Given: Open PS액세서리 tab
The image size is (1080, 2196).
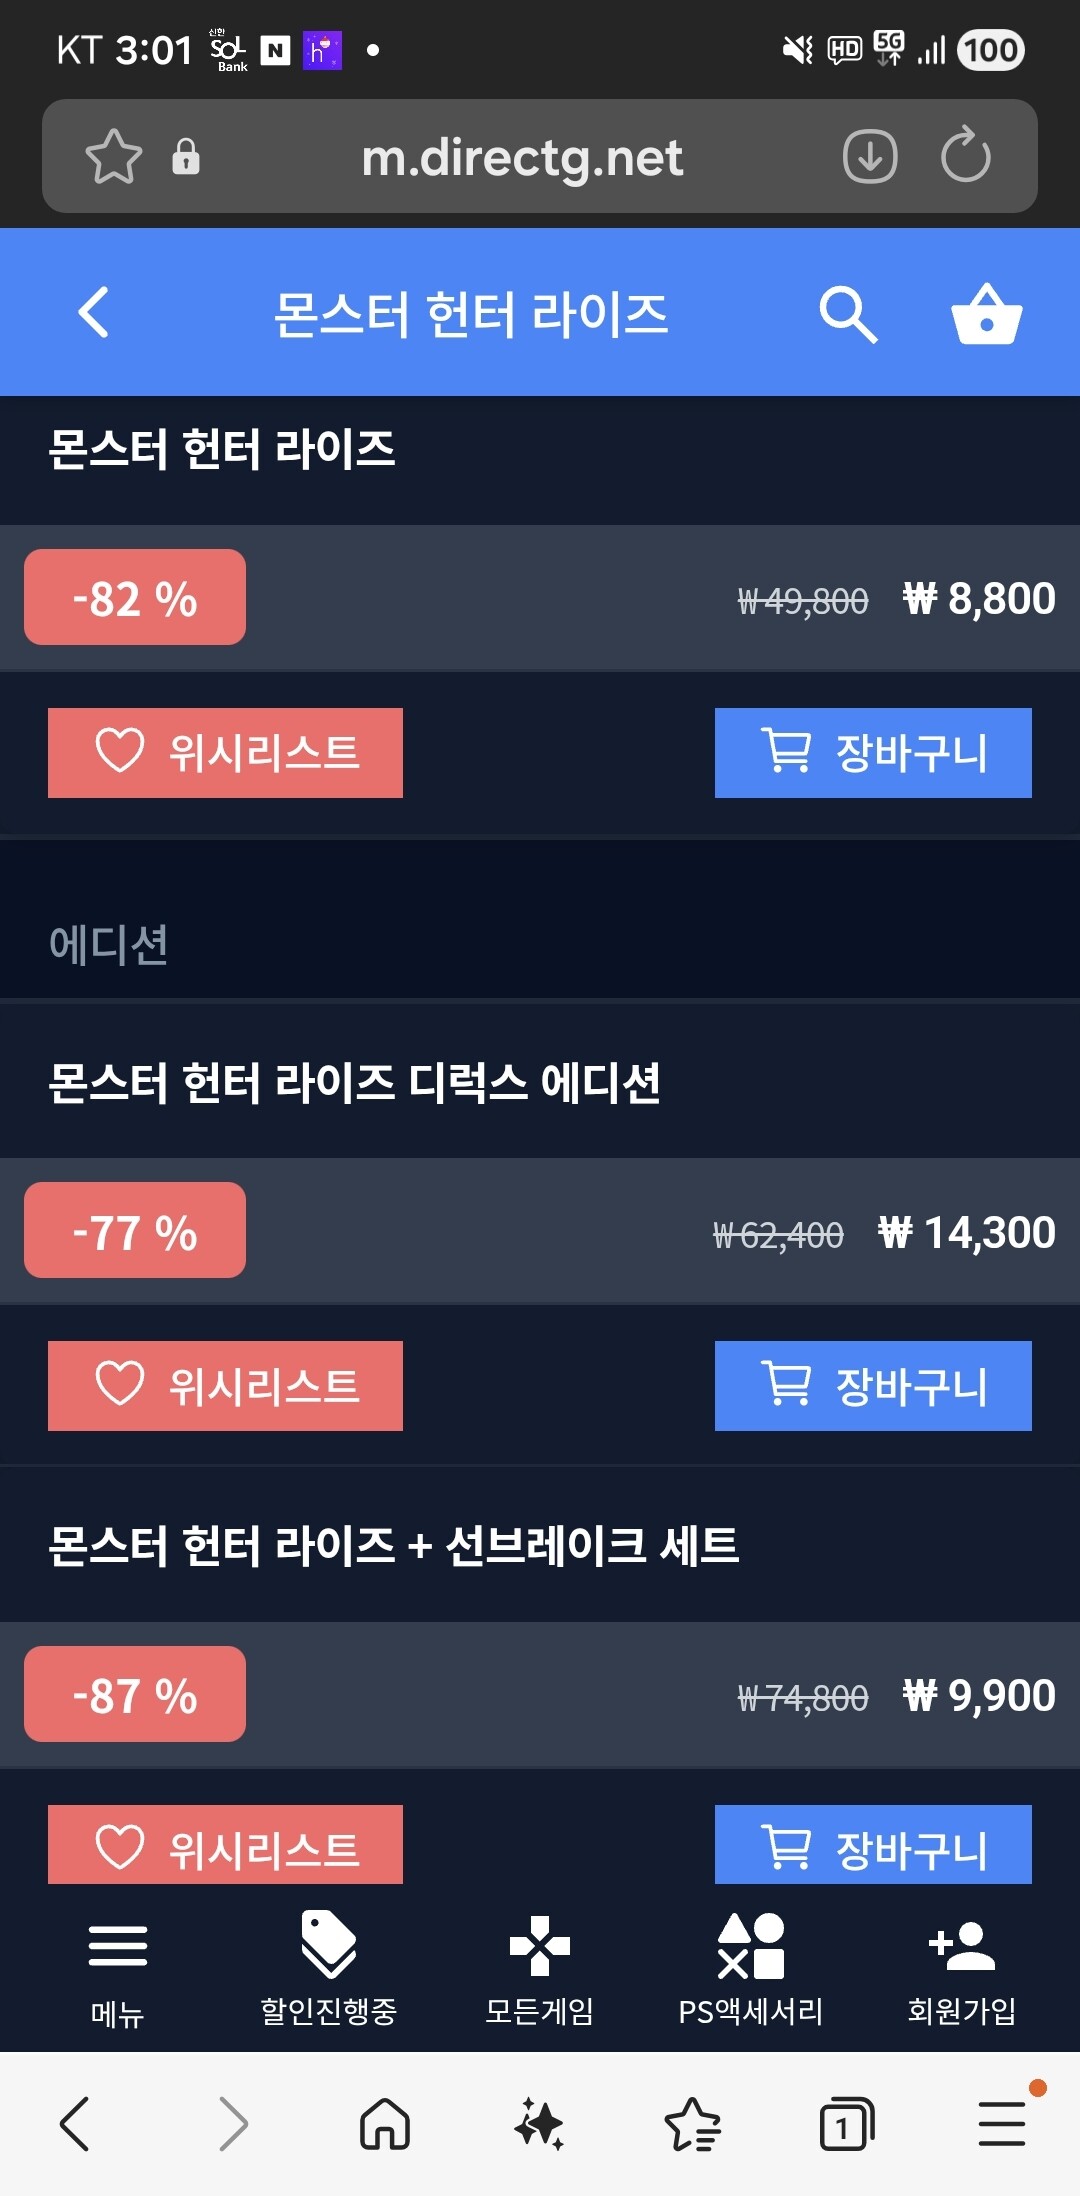Looking at the screenshot, I should click(x=751, y=1966).
